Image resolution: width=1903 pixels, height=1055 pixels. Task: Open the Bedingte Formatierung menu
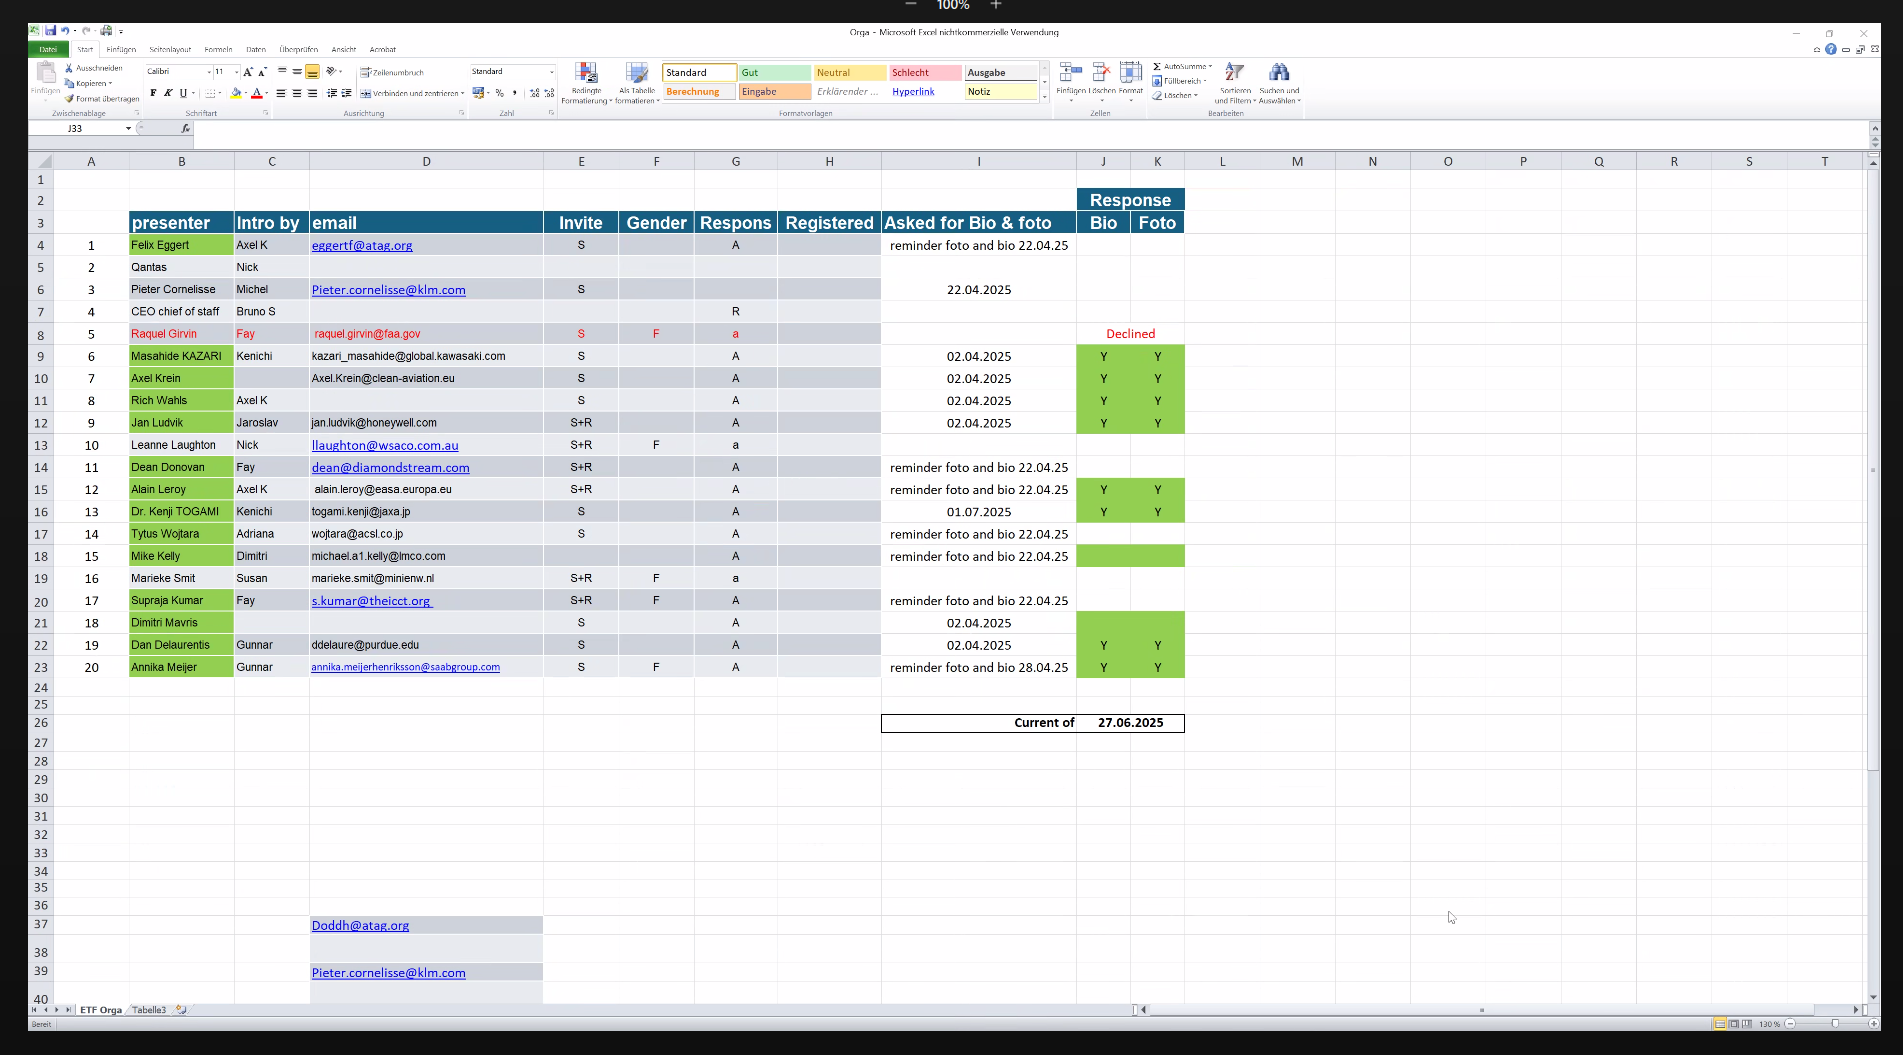tap(586, 74)
